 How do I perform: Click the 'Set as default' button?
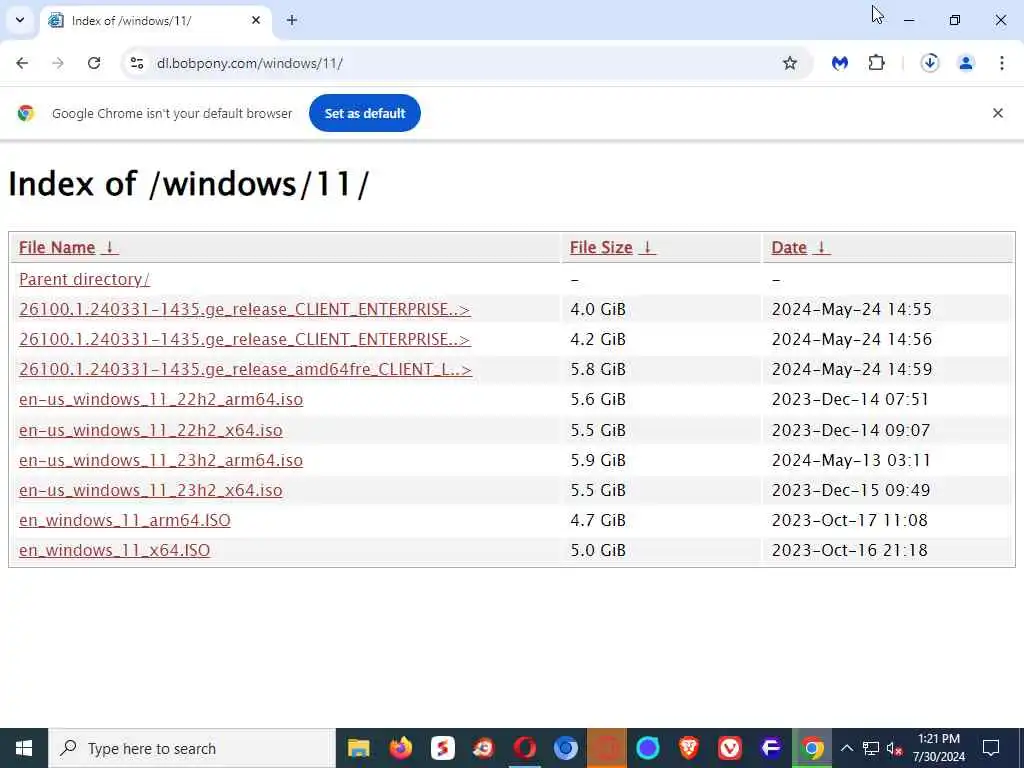[364, 113]
